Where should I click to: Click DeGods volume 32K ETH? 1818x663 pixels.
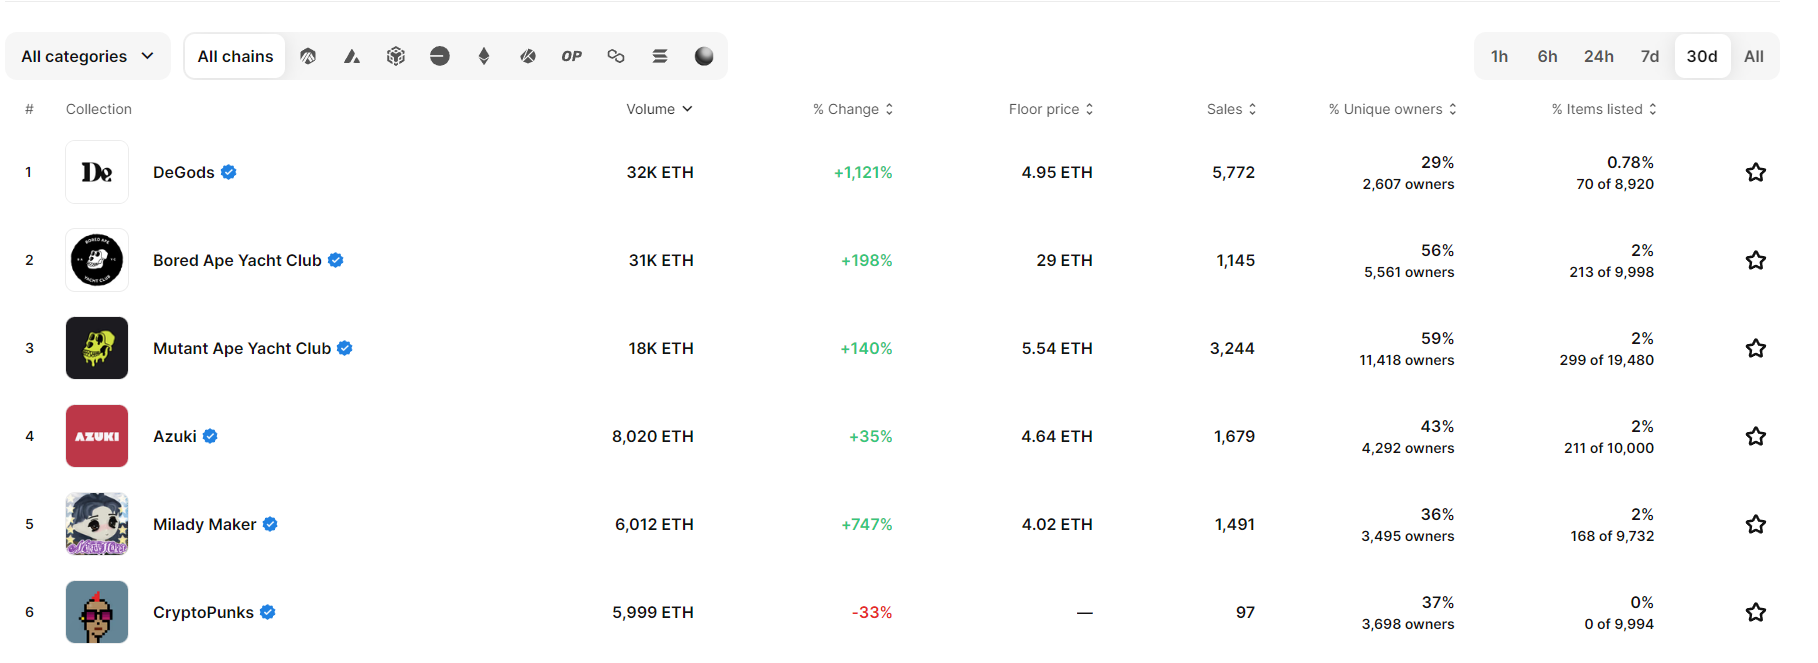tap(660, 172)
